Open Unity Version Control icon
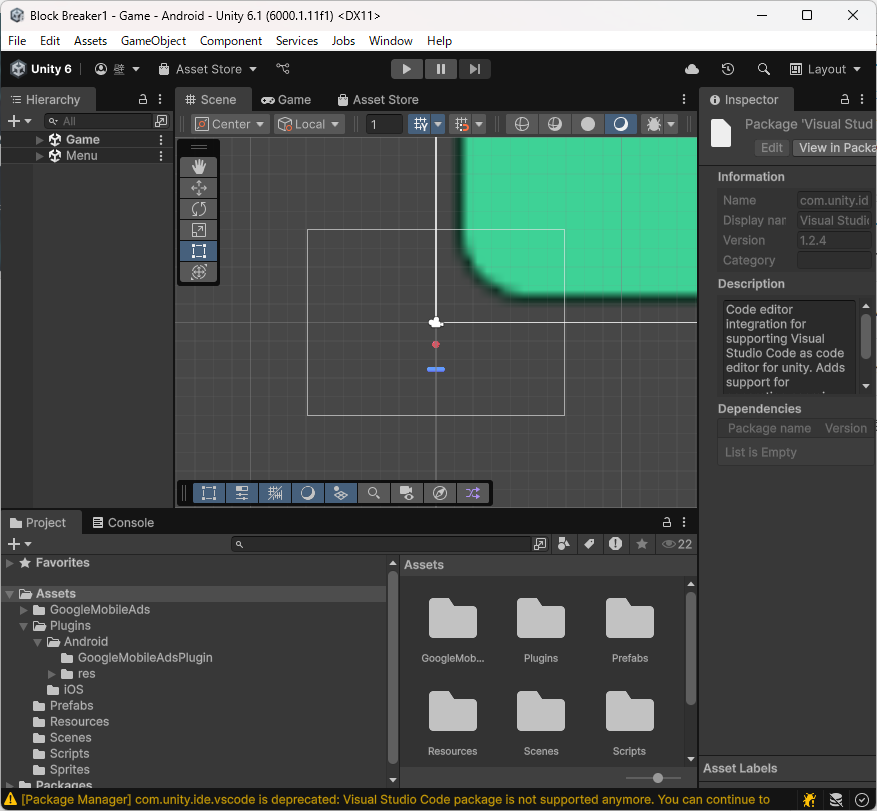 point(283,68)
